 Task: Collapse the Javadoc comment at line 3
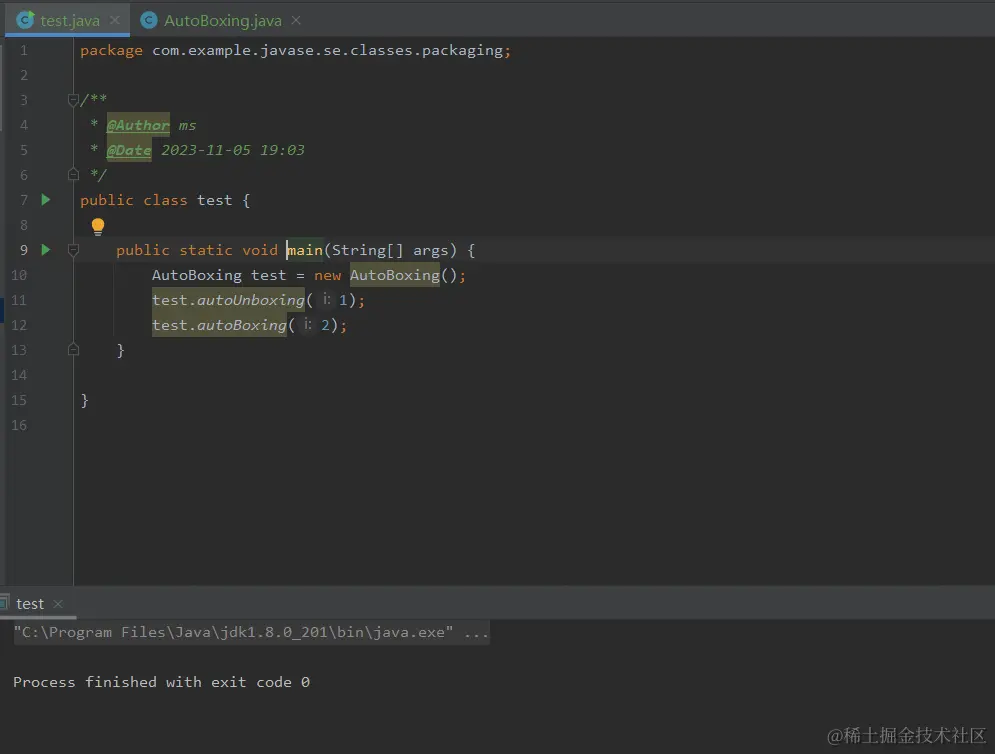(73, 100)
